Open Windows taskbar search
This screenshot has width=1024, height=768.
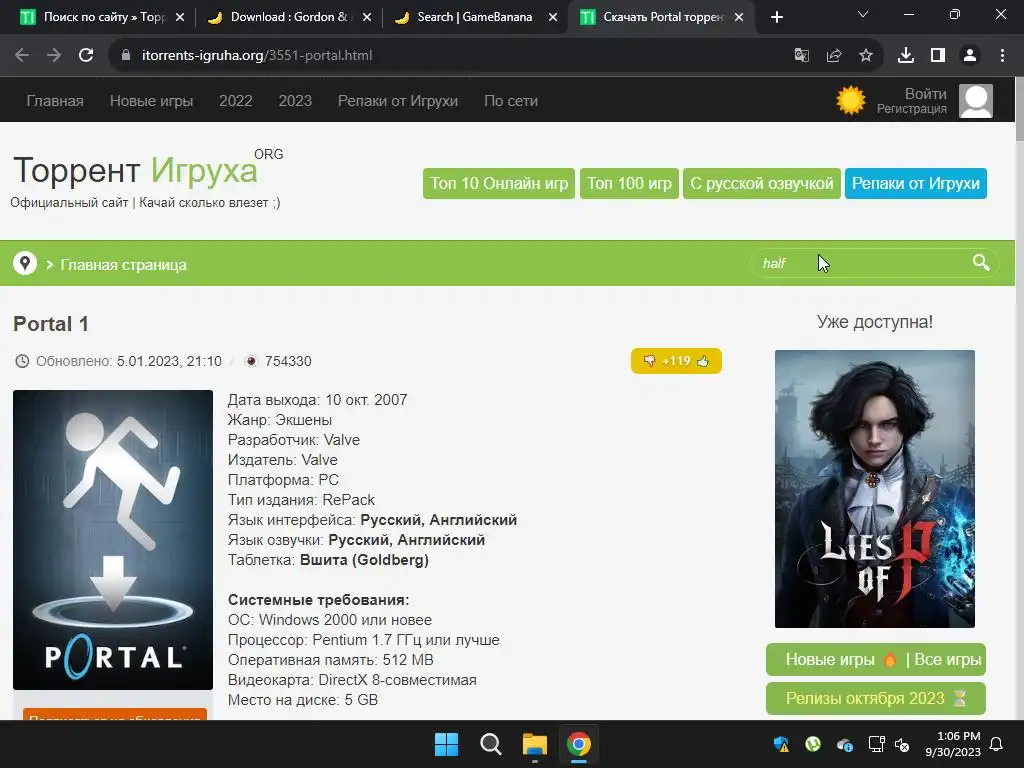click(490, 744)
